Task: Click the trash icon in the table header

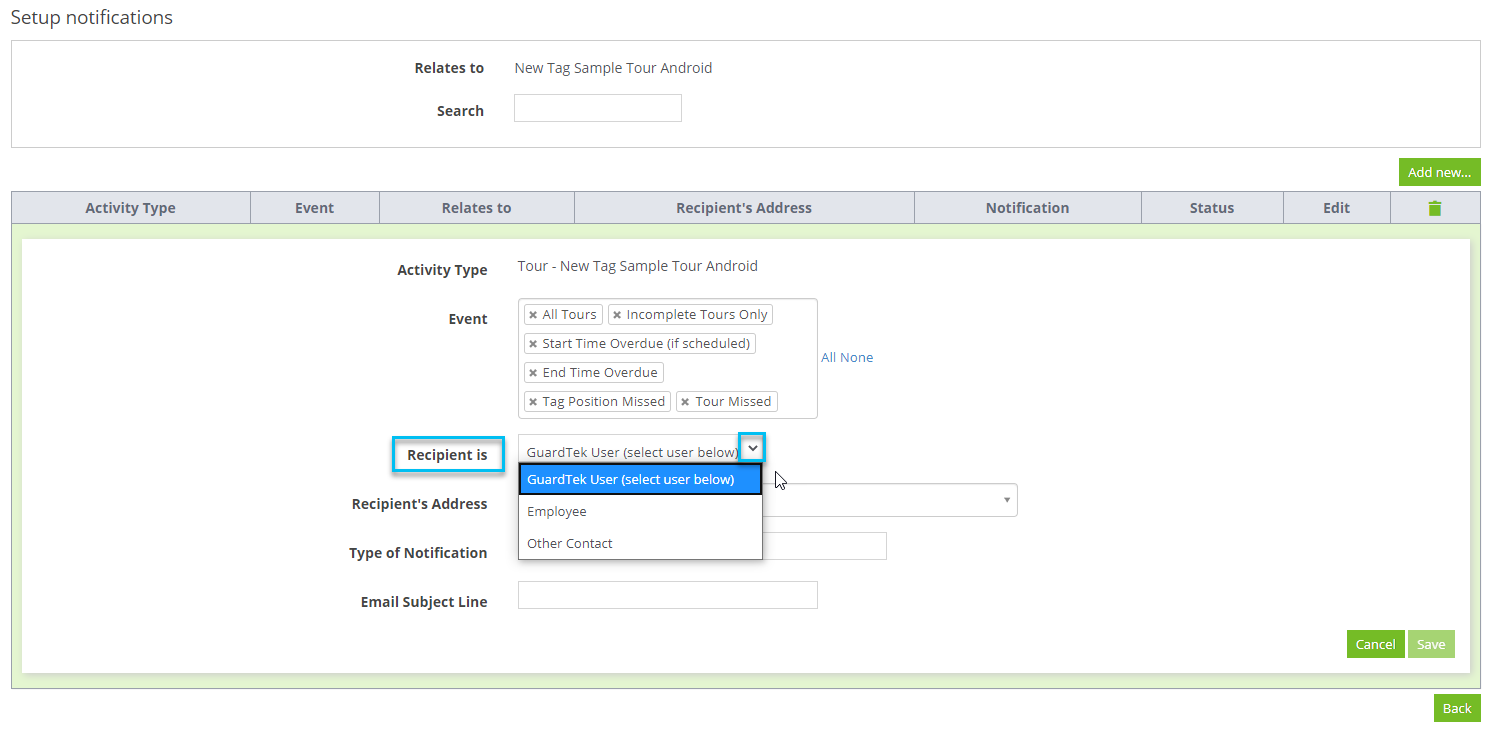Action: click(x=1435, y=207)
